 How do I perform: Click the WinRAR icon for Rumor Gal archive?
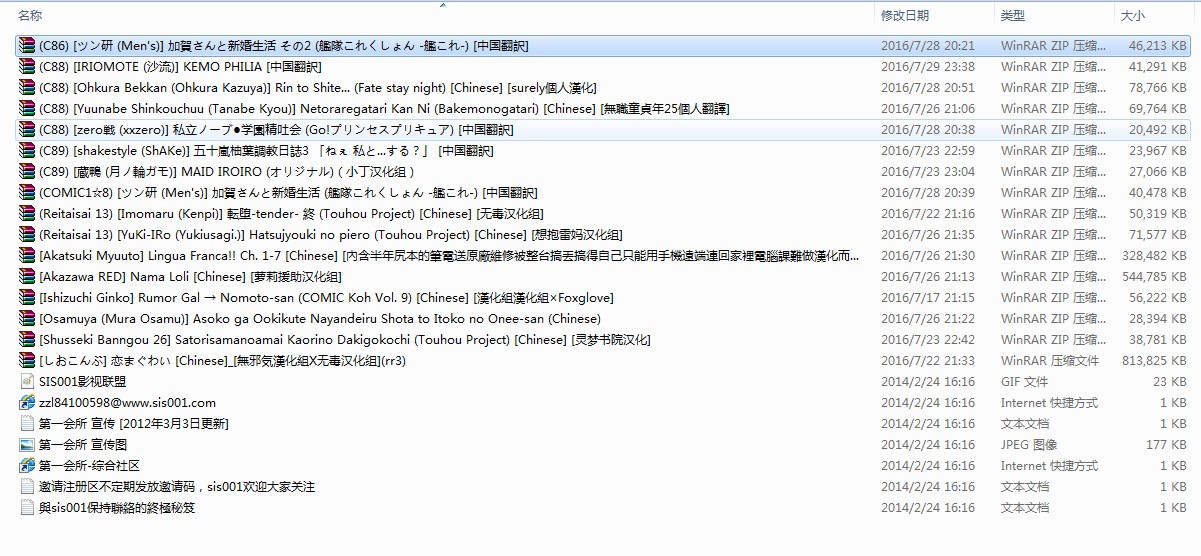click(27, 298)
